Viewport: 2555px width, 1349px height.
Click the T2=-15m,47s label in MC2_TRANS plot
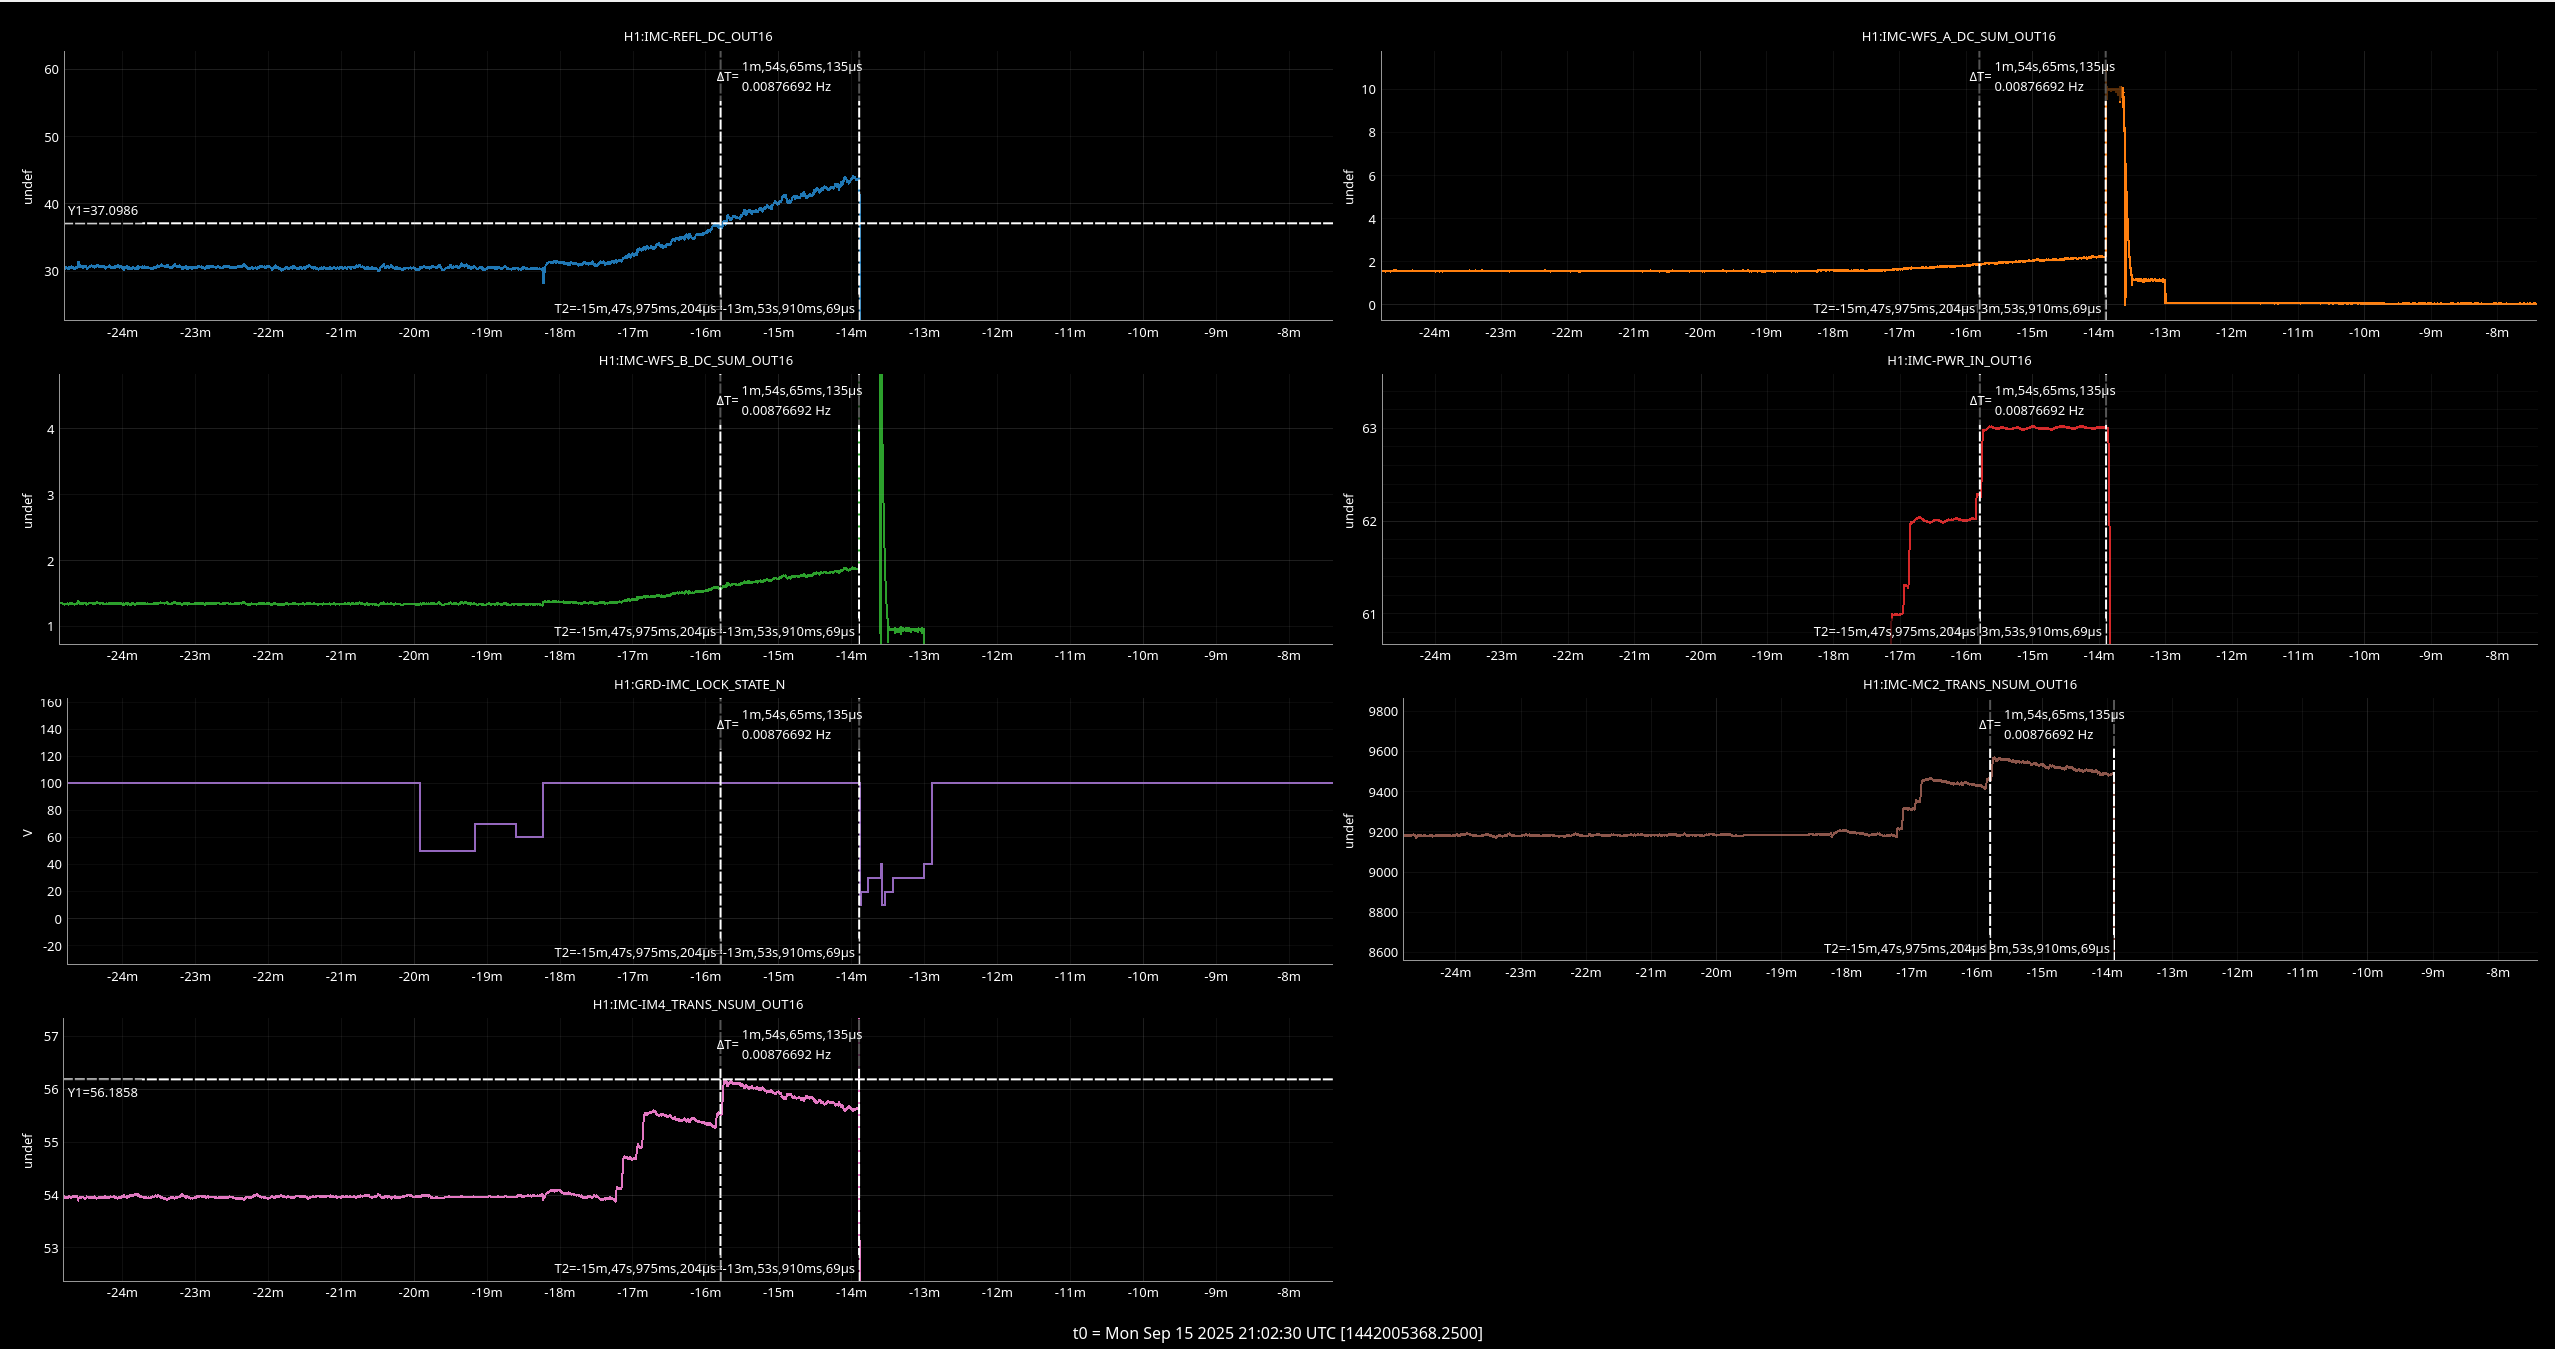click(x=1905, y=948)
